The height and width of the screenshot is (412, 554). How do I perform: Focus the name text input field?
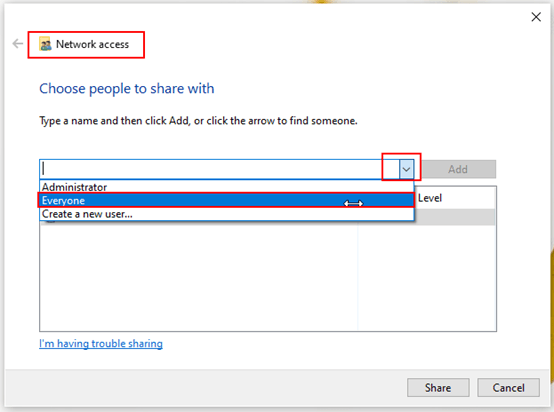[220, 169]
